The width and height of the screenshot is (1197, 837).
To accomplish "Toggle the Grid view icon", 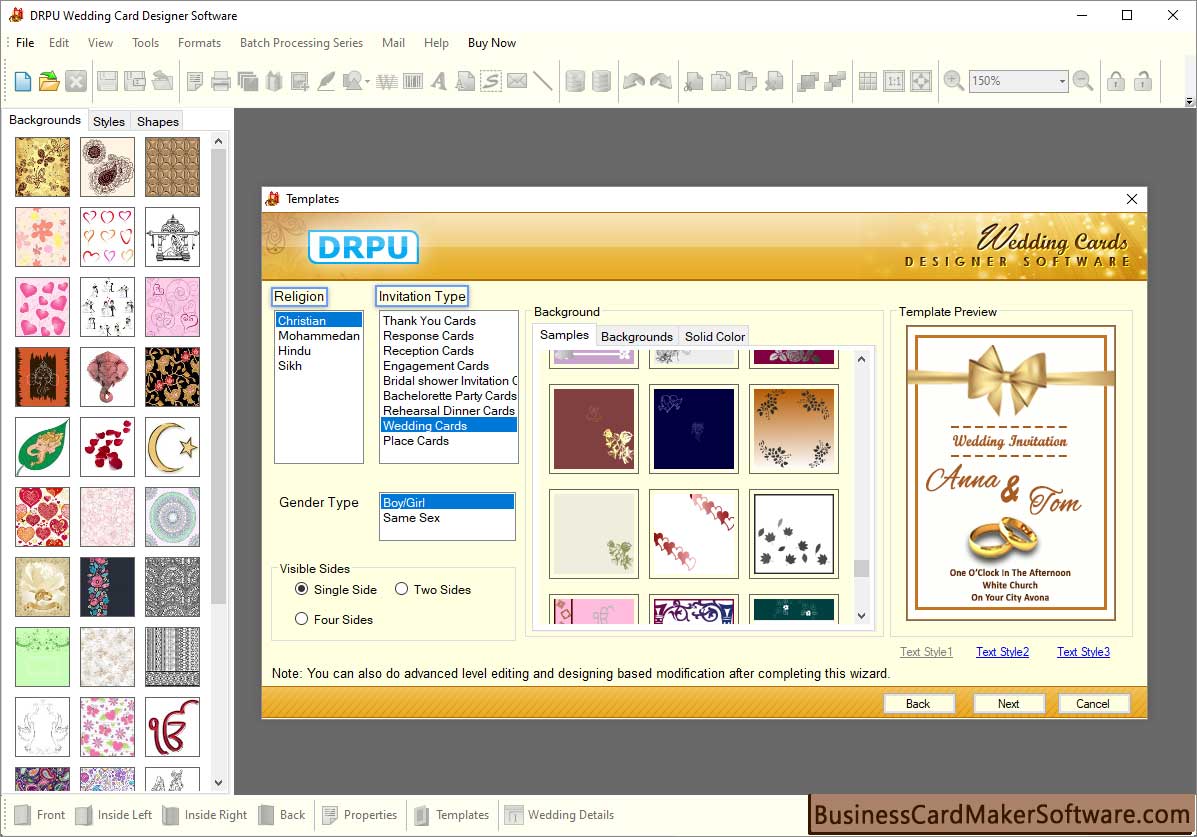I will (868, 81).
